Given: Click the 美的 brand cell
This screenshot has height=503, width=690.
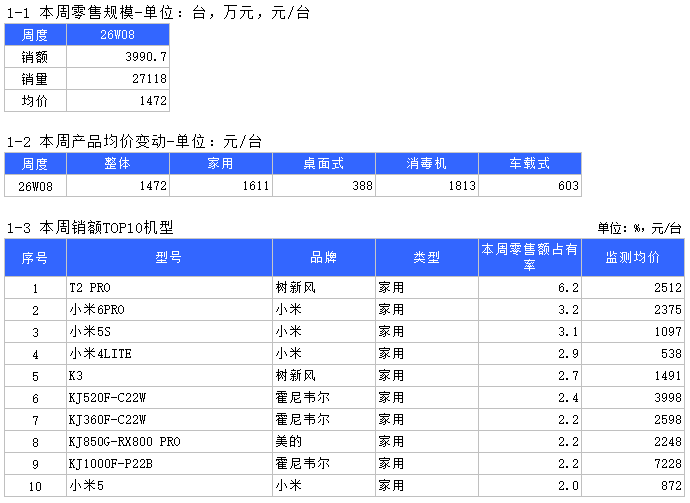Looking at the screenshot, I should [323, 442].
